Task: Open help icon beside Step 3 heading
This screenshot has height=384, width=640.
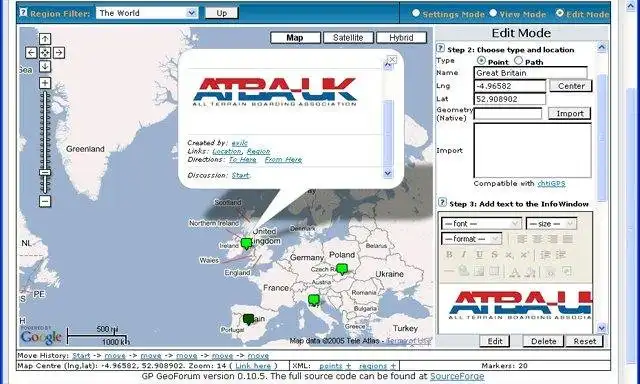Action: 442,202
